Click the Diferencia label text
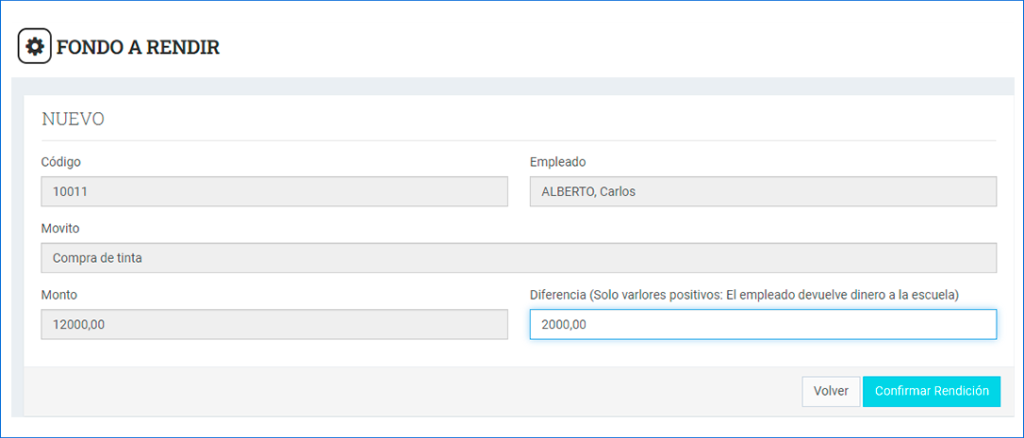 coord(744,295)
